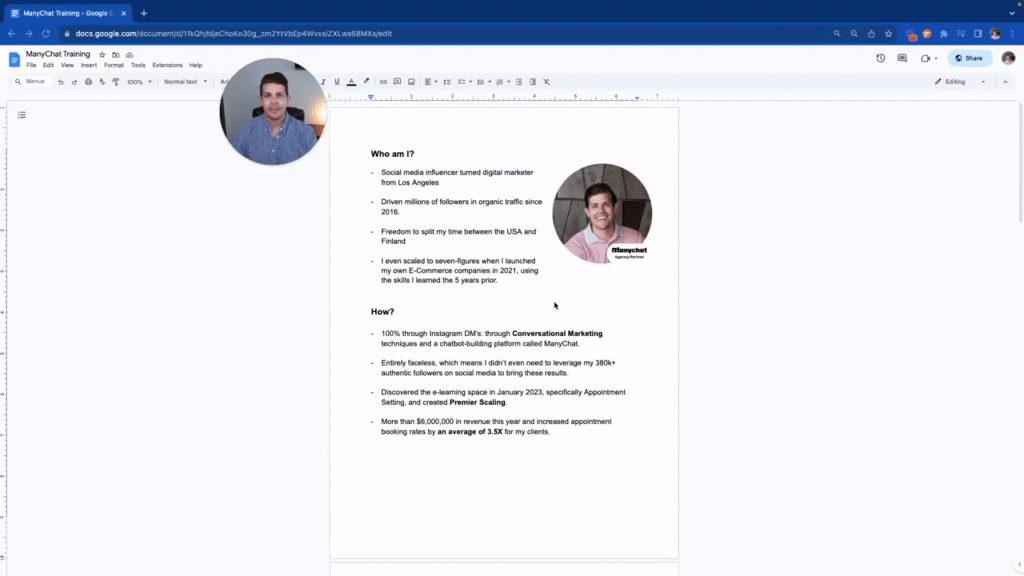Image resolution: width=1024 pixels, height=576 pixels.
Task: Click the 'Who am I?' heading
Action: [392, 154]
